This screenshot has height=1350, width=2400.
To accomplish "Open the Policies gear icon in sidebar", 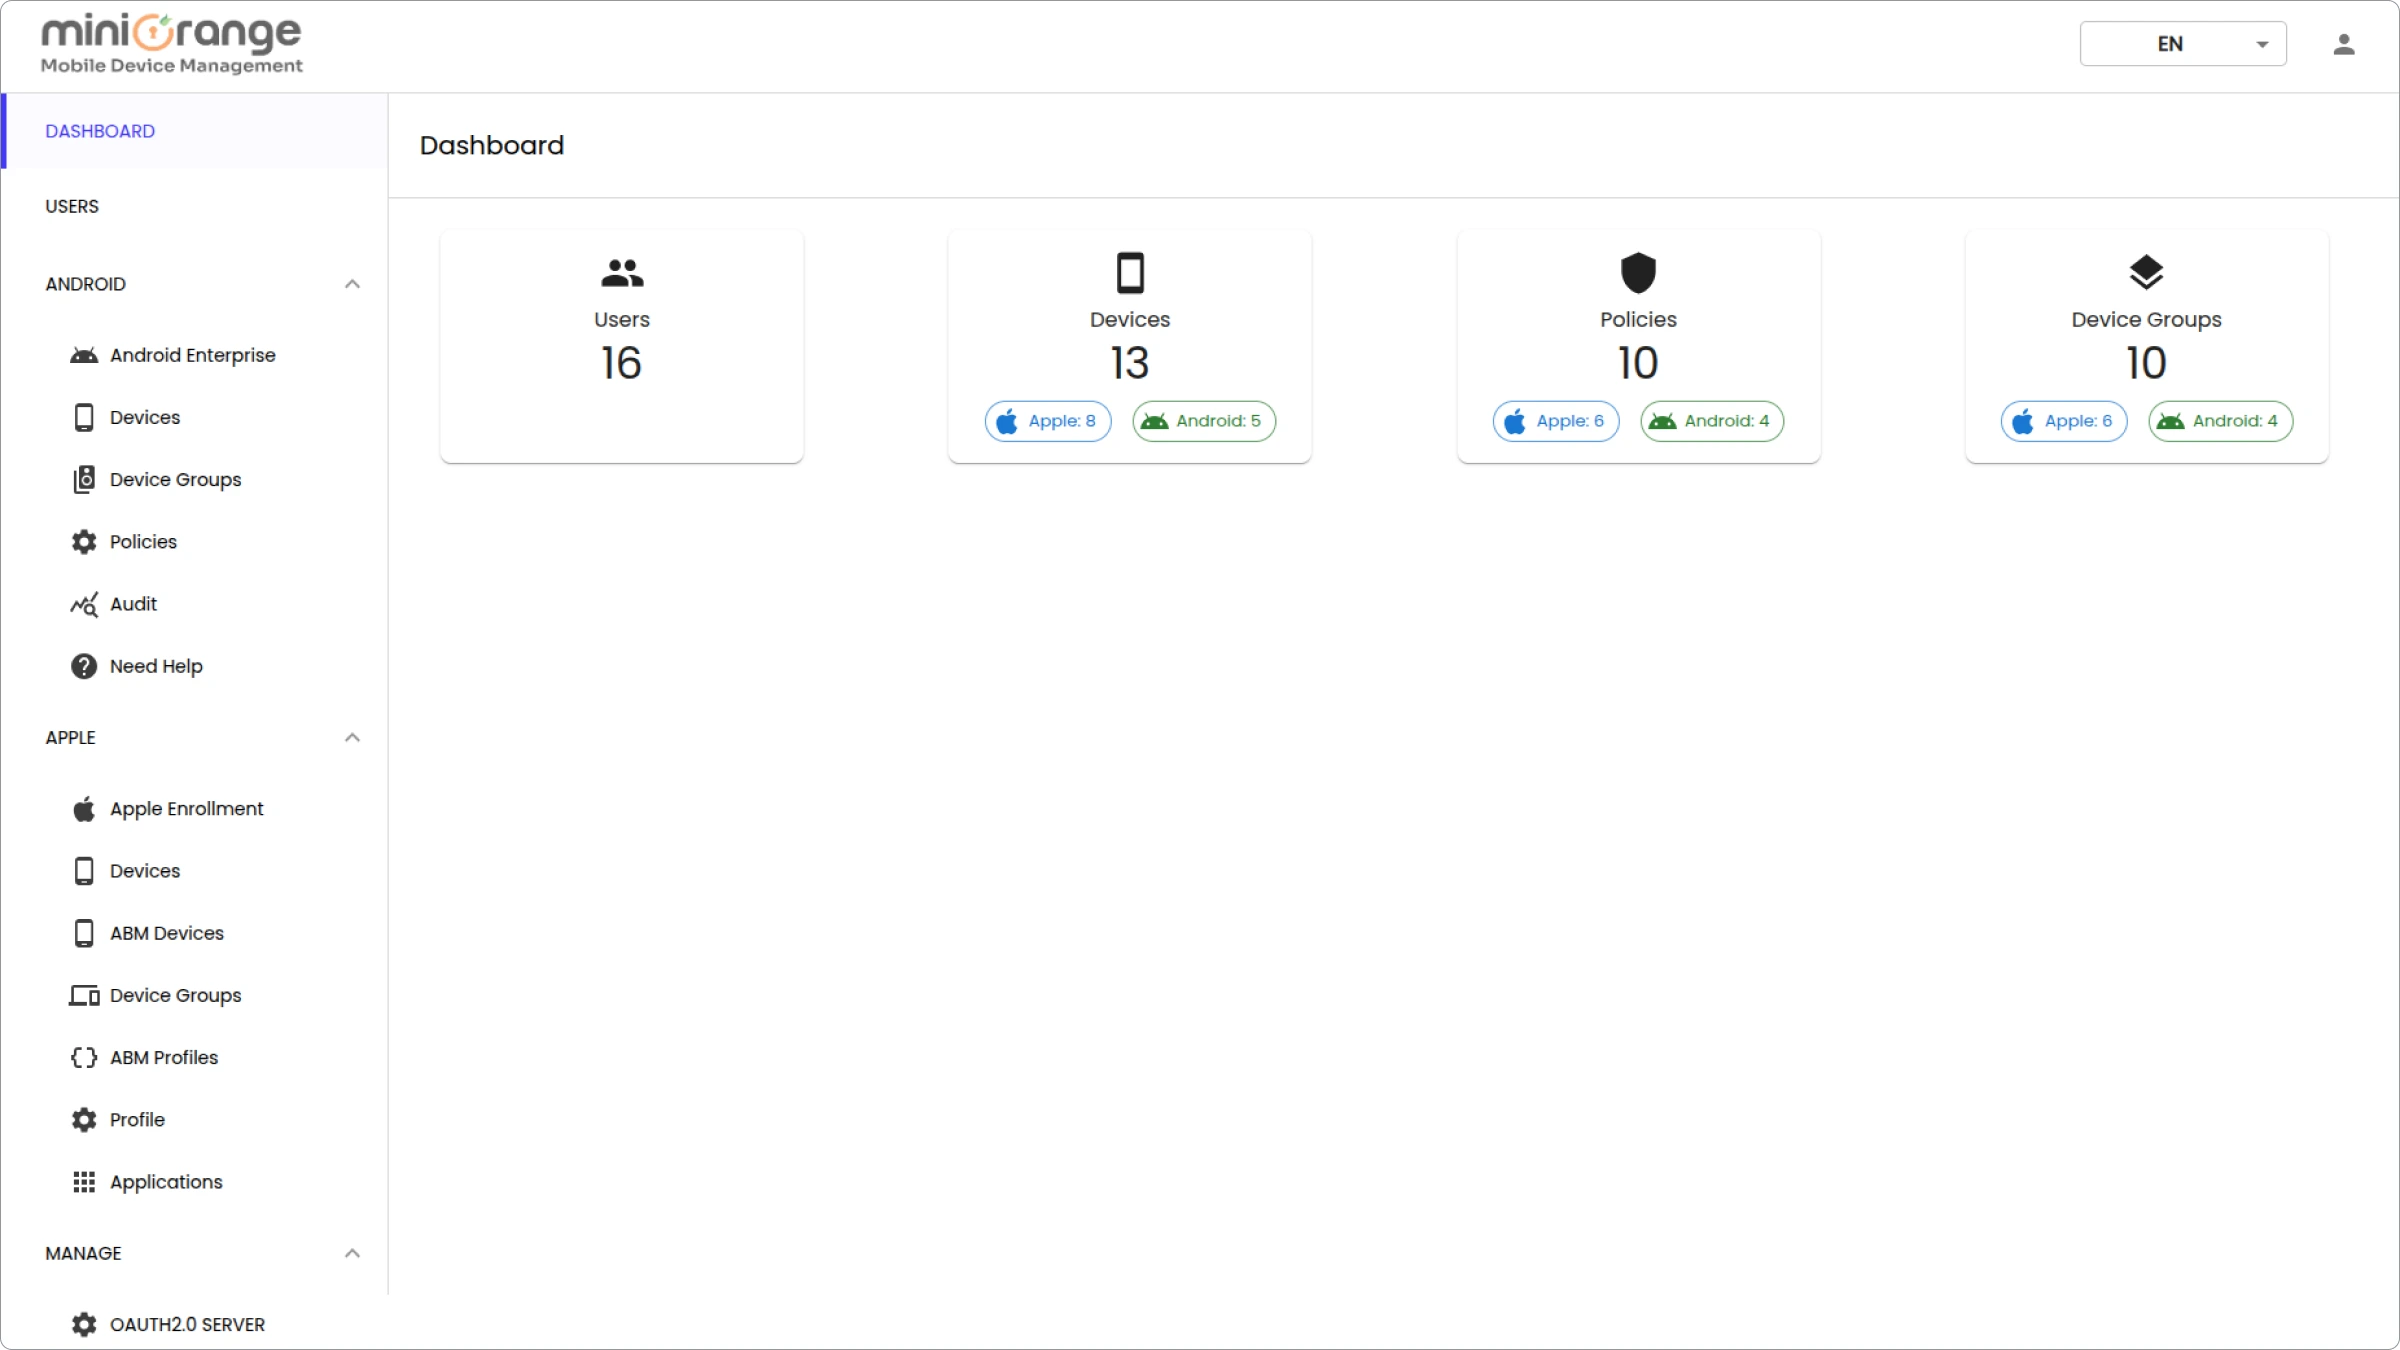I will tap(85, 541).
